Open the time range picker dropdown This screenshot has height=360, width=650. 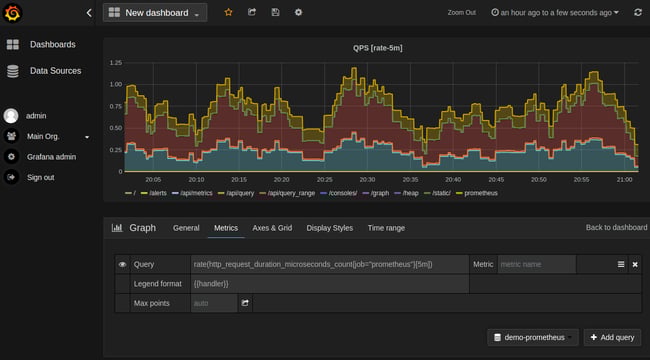[555, 13]
